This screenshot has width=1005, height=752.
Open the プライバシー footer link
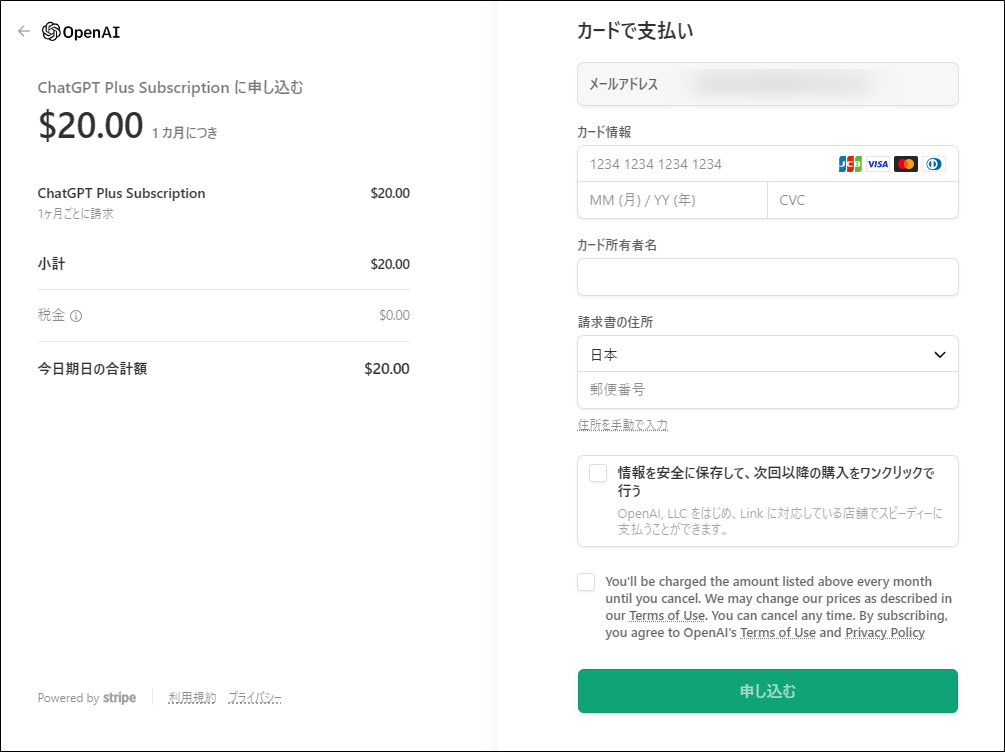tap(254, 698)
